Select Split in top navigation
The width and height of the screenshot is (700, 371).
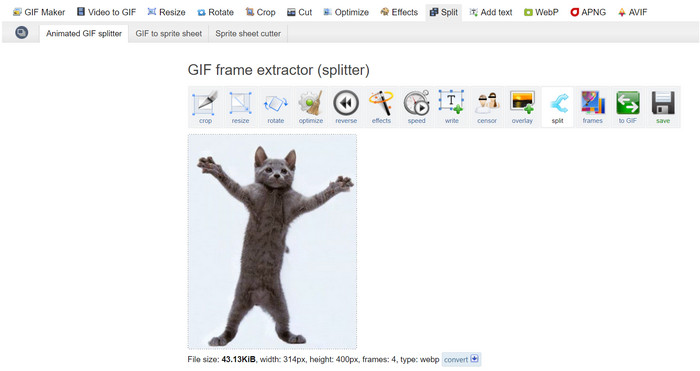[x=443, y=12]
